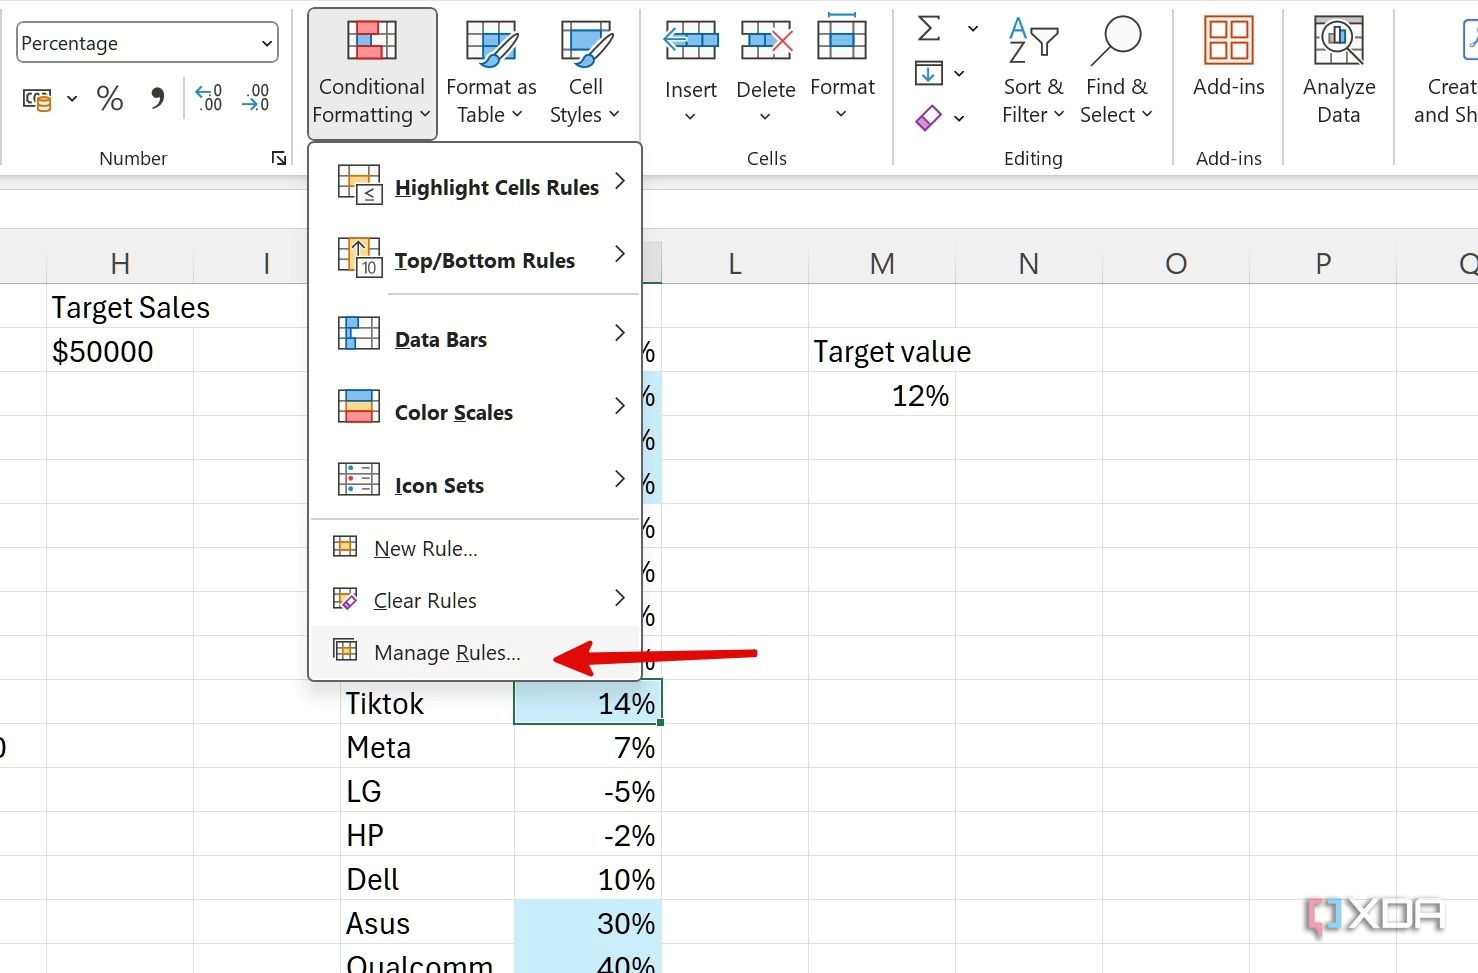Viewport: 1478px width, 973px height.
Task: Open the Number group dialog launcher
Action: pyautogui.click(x=278, y=157)
